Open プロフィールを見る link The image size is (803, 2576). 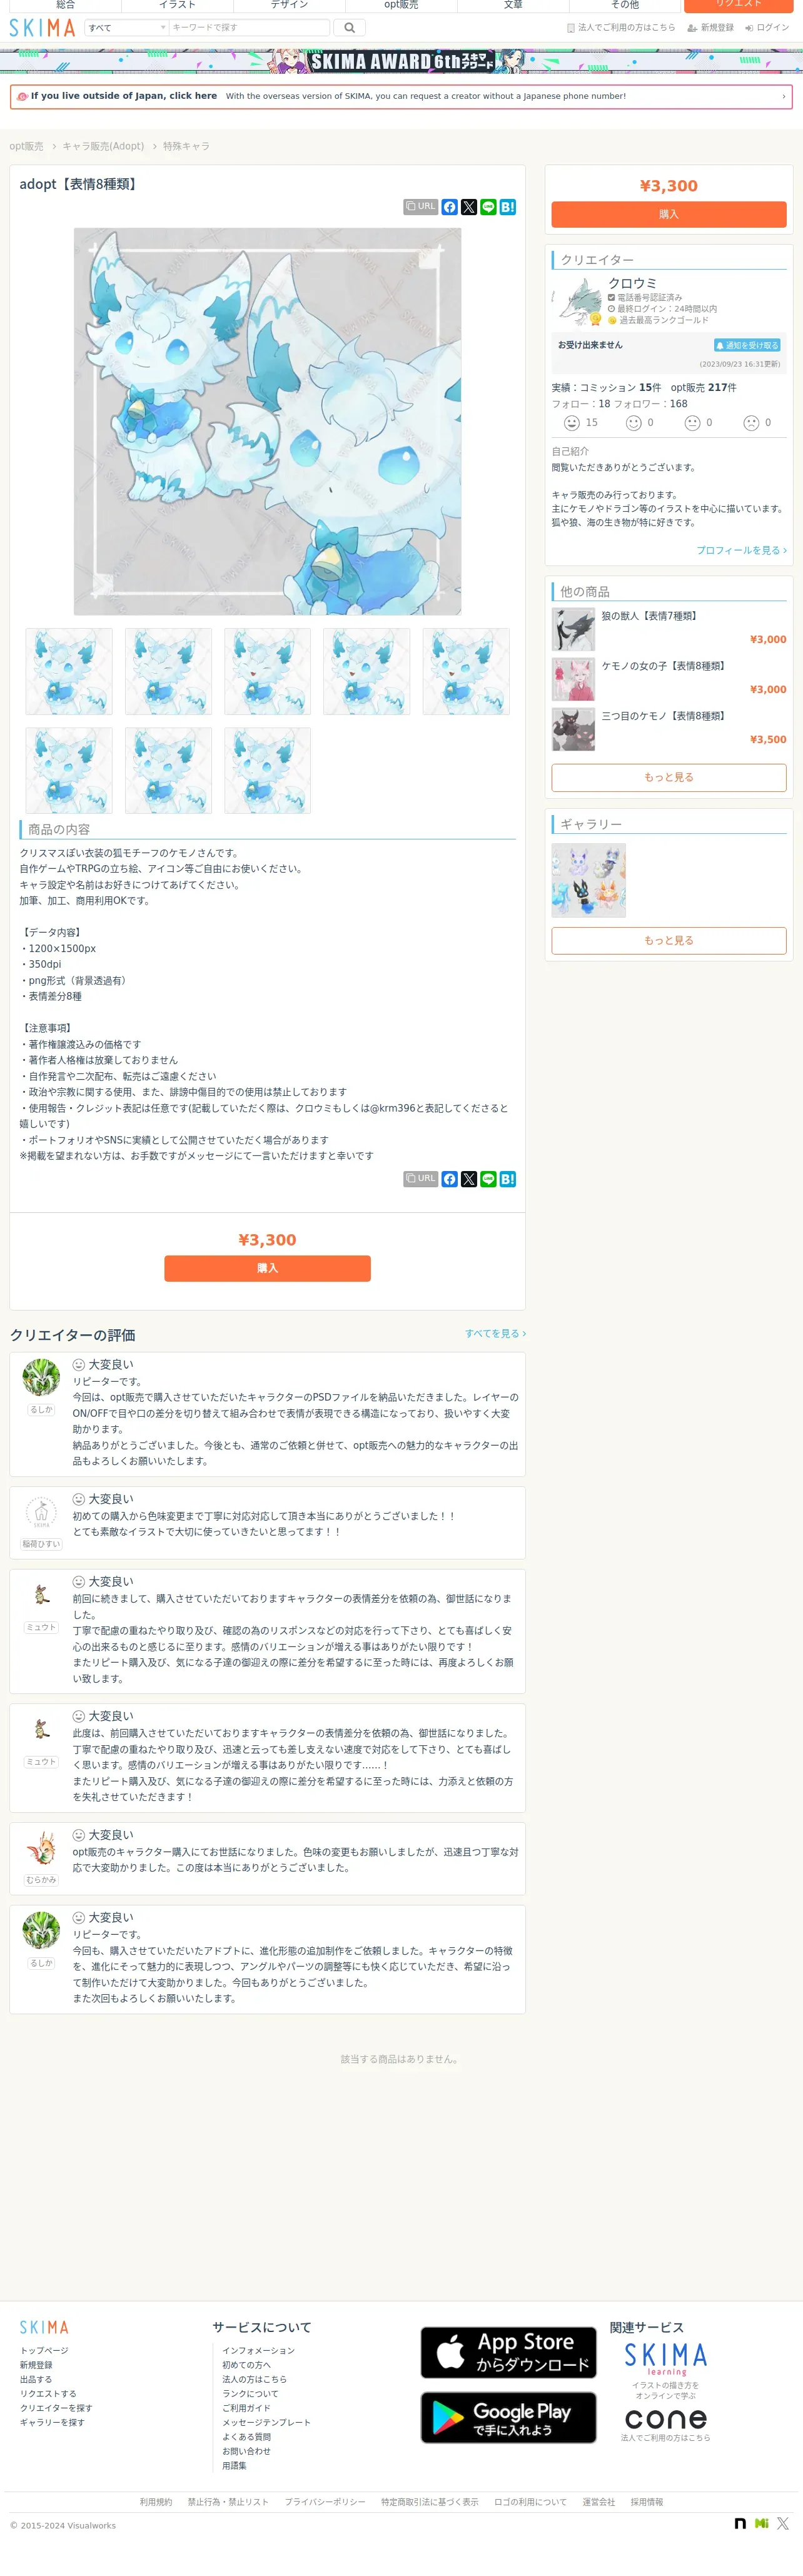coord(741,550)
